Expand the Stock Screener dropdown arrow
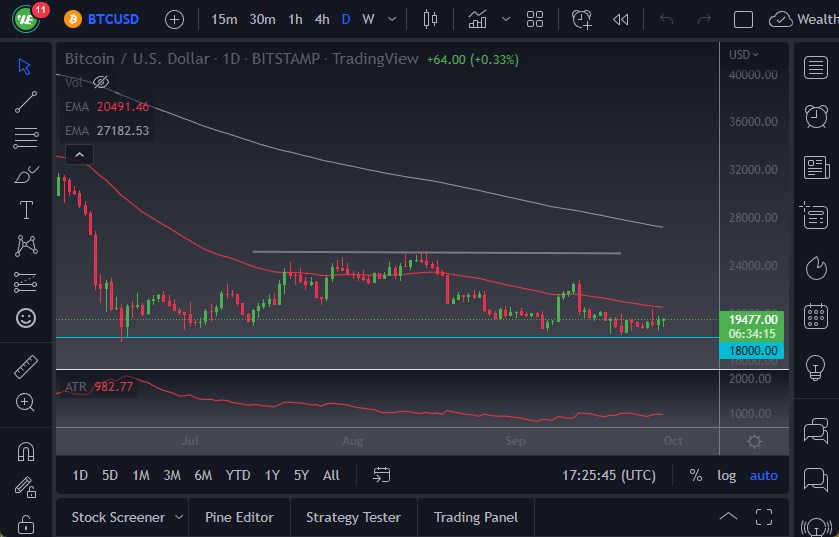This screenshot has height=537, width=839. pos(179,517)
